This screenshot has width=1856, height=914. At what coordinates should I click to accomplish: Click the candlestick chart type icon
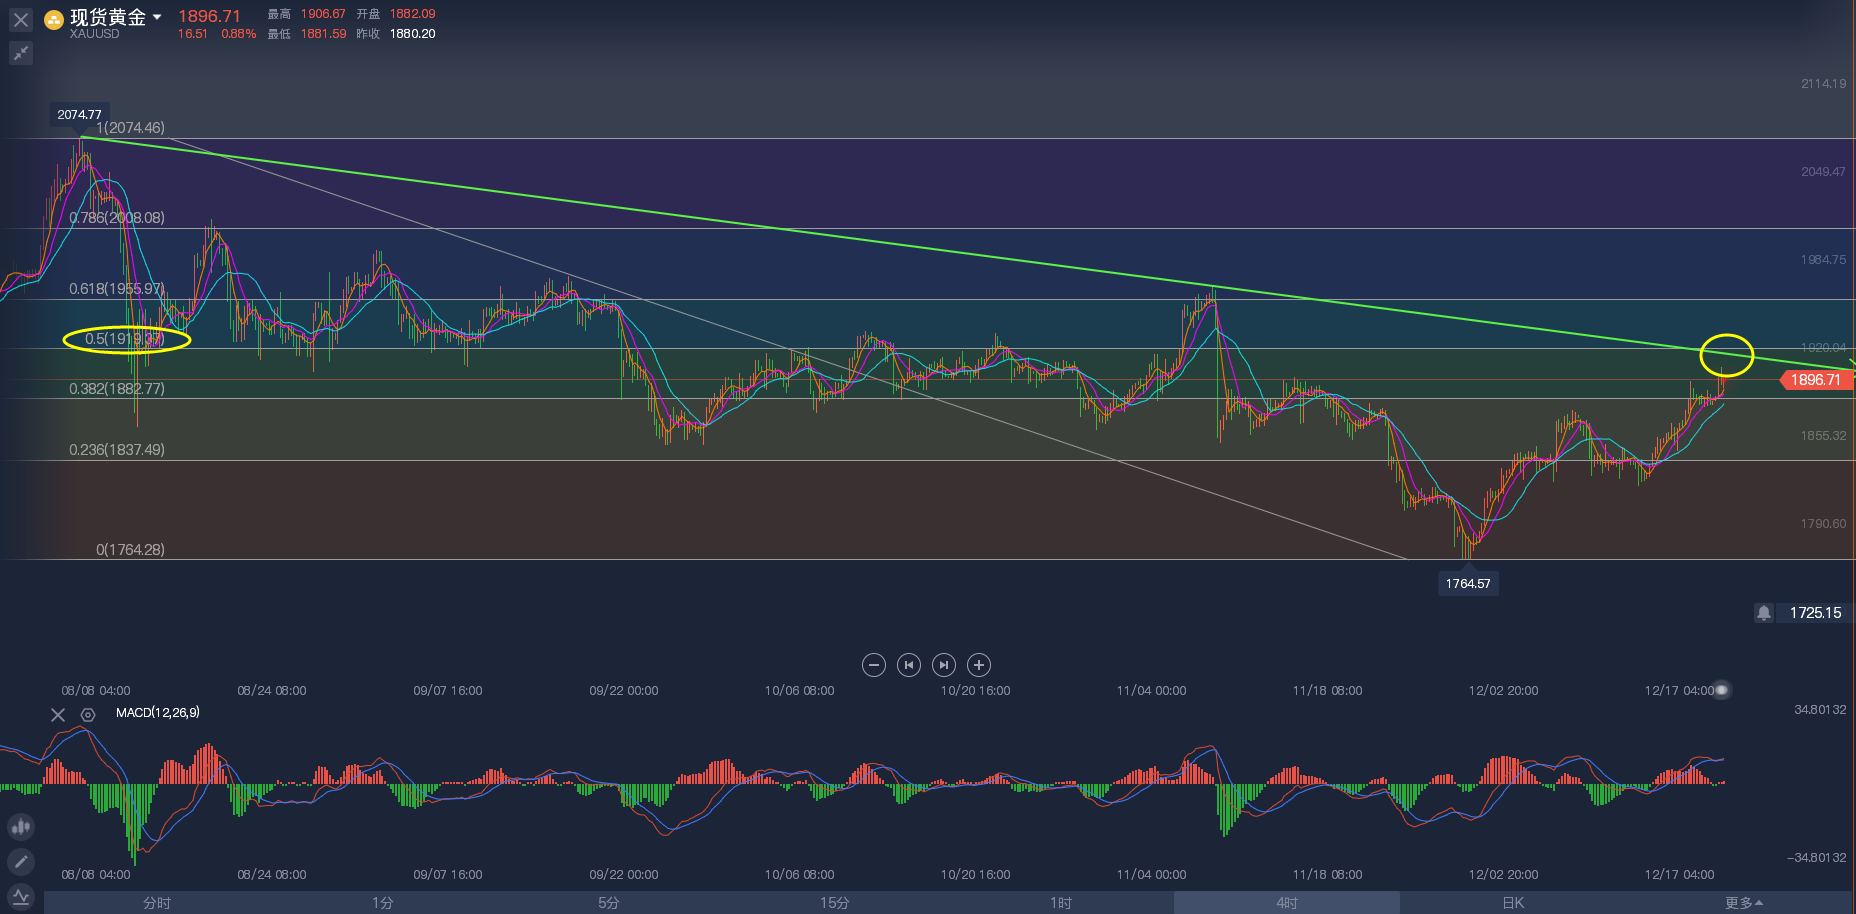21,827
